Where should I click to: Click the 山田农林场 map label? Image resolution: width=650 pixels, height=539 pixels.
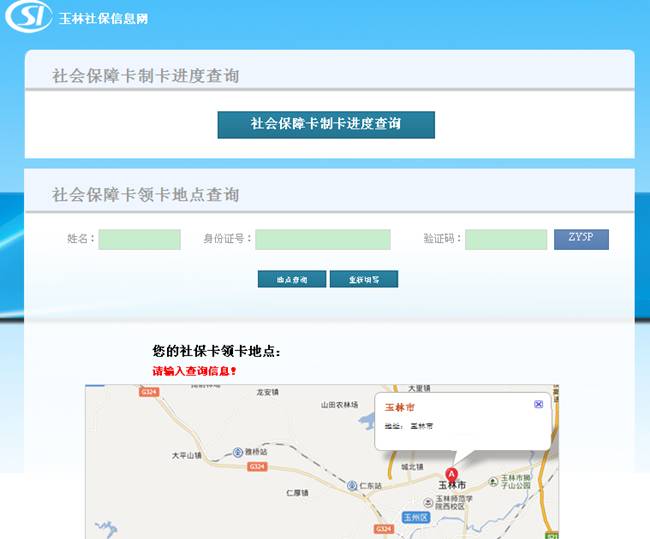point(340,405)
